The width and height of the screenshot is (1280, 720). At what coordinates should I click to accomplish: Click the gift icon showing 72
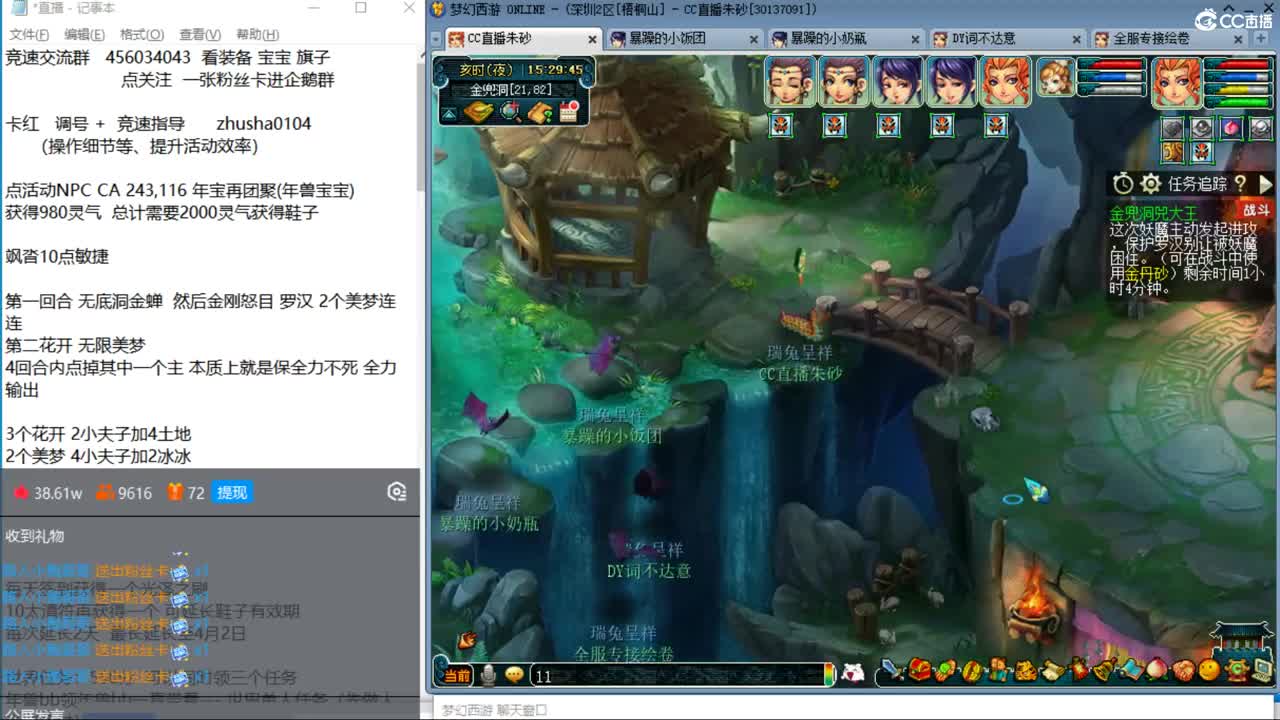pos(174,492)
